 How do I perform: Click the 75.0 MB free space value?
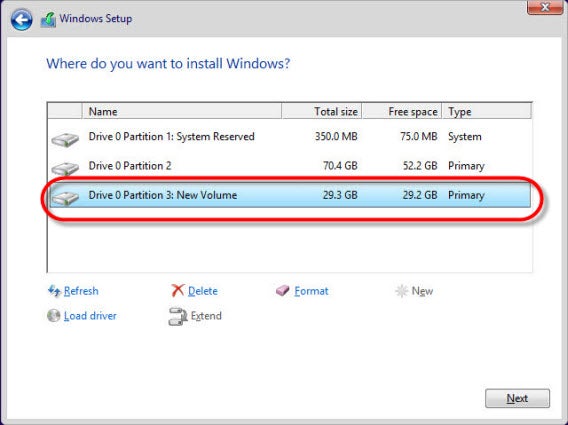418,137
